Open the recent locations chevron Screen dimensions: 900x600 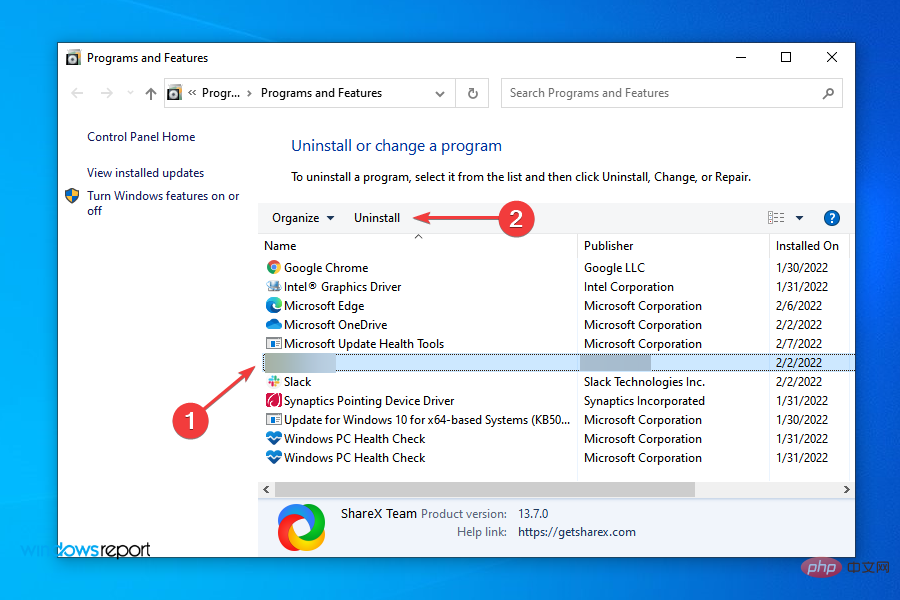129,92
